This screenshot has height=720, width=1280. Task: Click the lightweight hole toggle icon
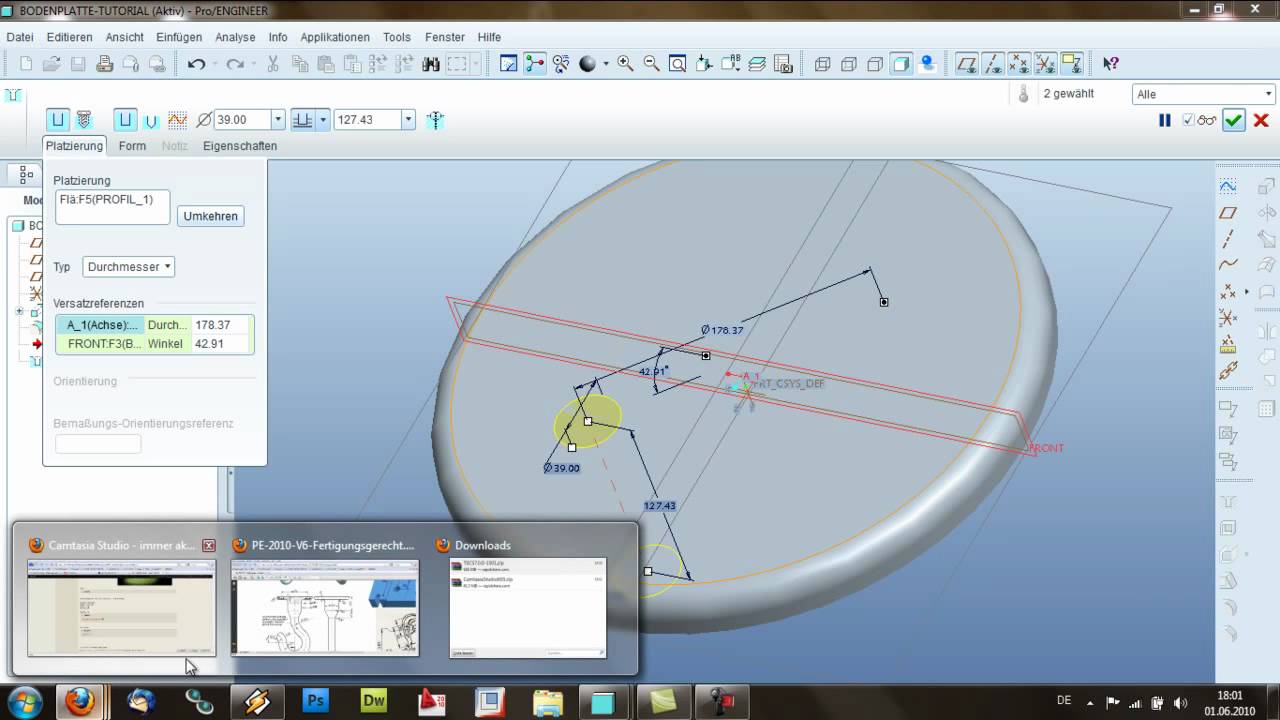(434, 120)
